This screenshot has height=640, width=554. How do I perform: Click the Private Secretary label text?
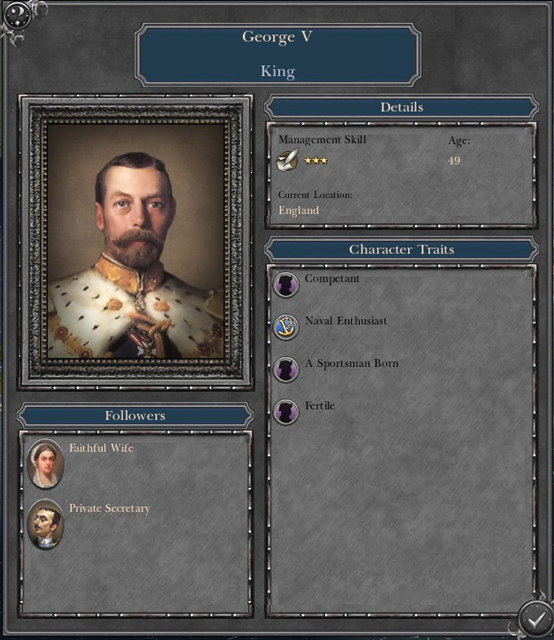pos(109,509)
